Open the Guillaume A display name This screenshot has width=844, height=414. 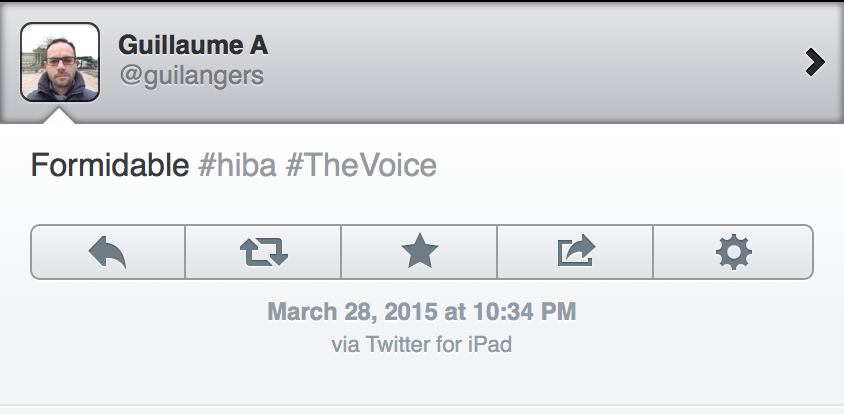coord(193,45)
